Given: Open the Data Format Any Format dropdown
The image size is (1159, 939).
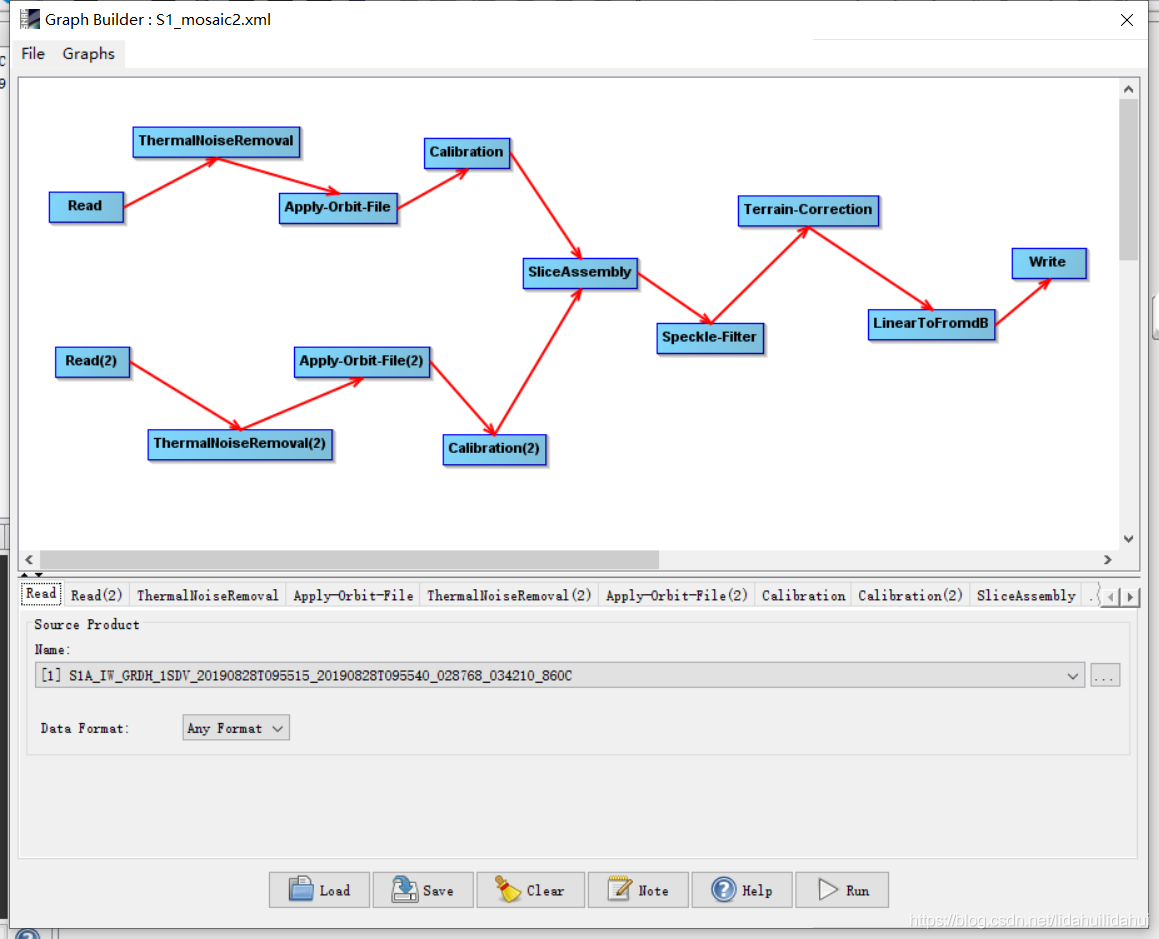Looking at the screenshot, I should (x=236, y=728).
